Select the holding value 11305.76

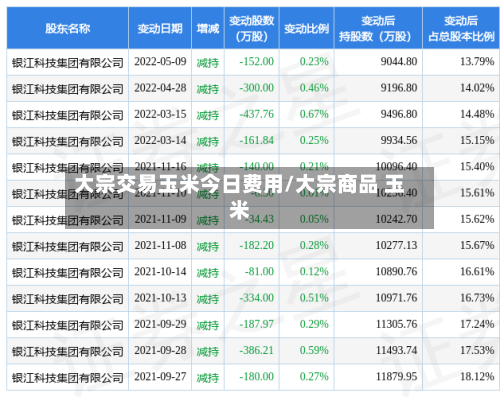coord(396,324)
